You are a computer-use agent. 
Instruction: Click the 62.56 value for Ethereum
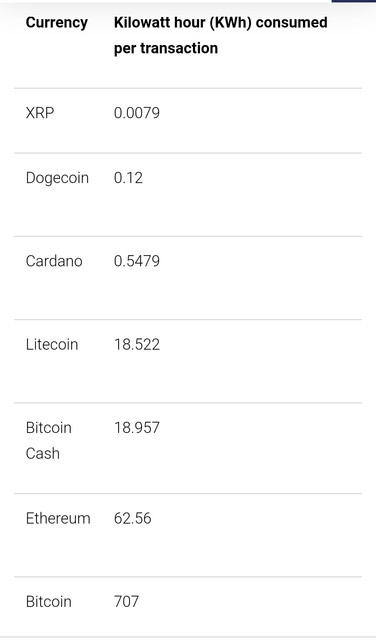click(x=133, y=518)
